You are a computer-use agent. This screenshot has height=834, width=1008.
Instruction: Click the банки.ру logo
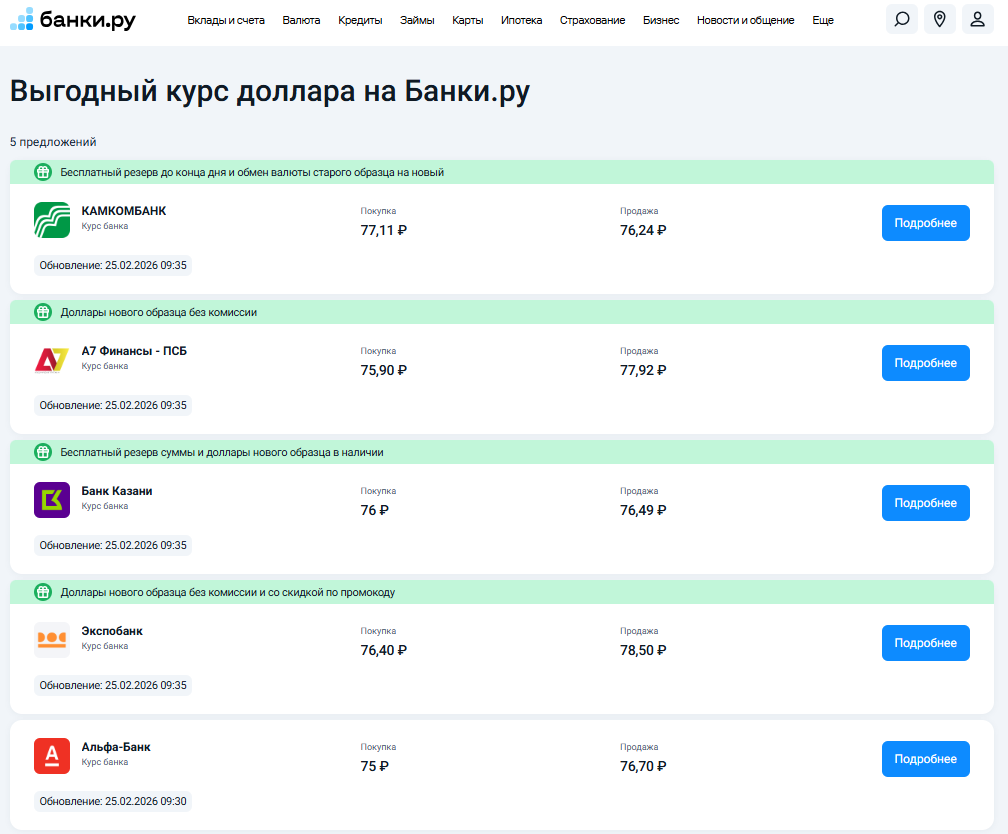(x=74, y=19)
